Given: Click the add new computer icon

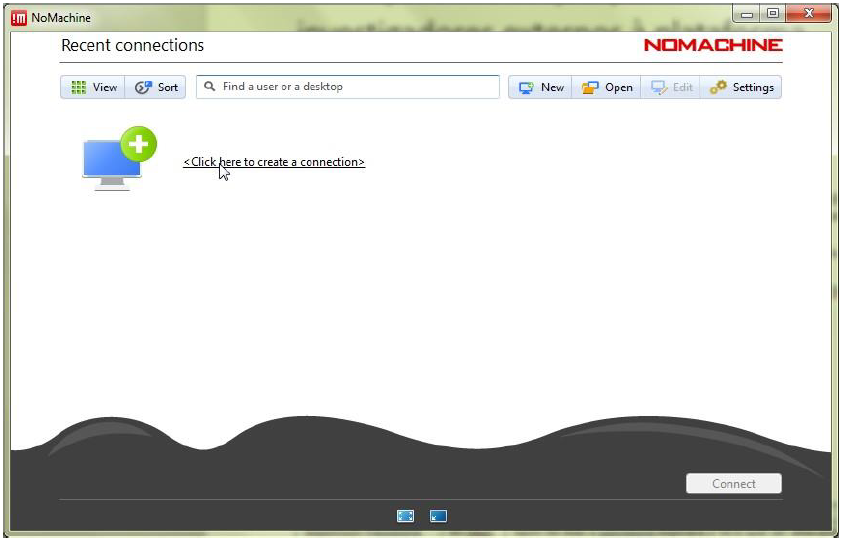Looking at the screenshot, I should [118, 159].
